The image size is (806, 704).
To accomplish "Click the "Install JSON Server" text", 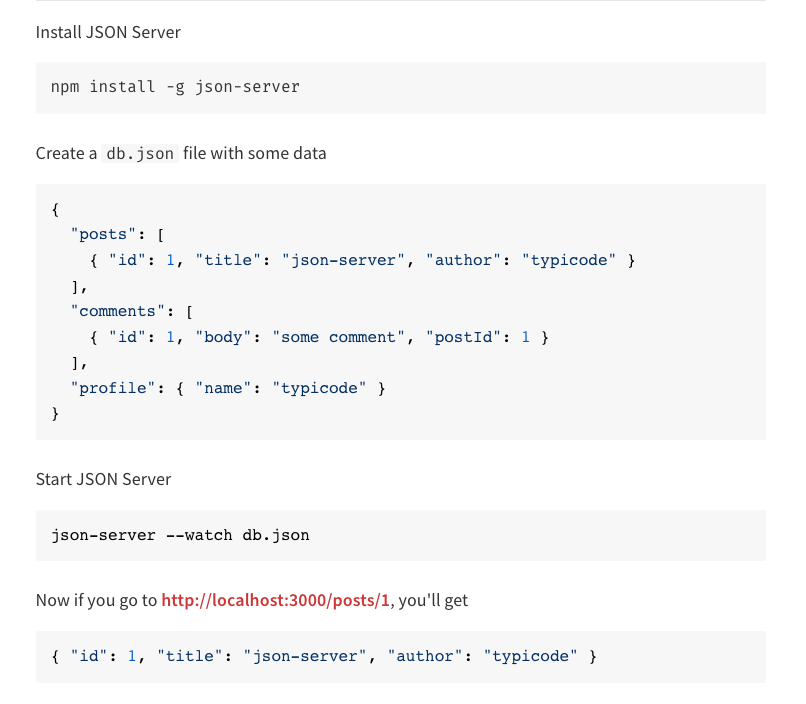I will tap(108, 32).
